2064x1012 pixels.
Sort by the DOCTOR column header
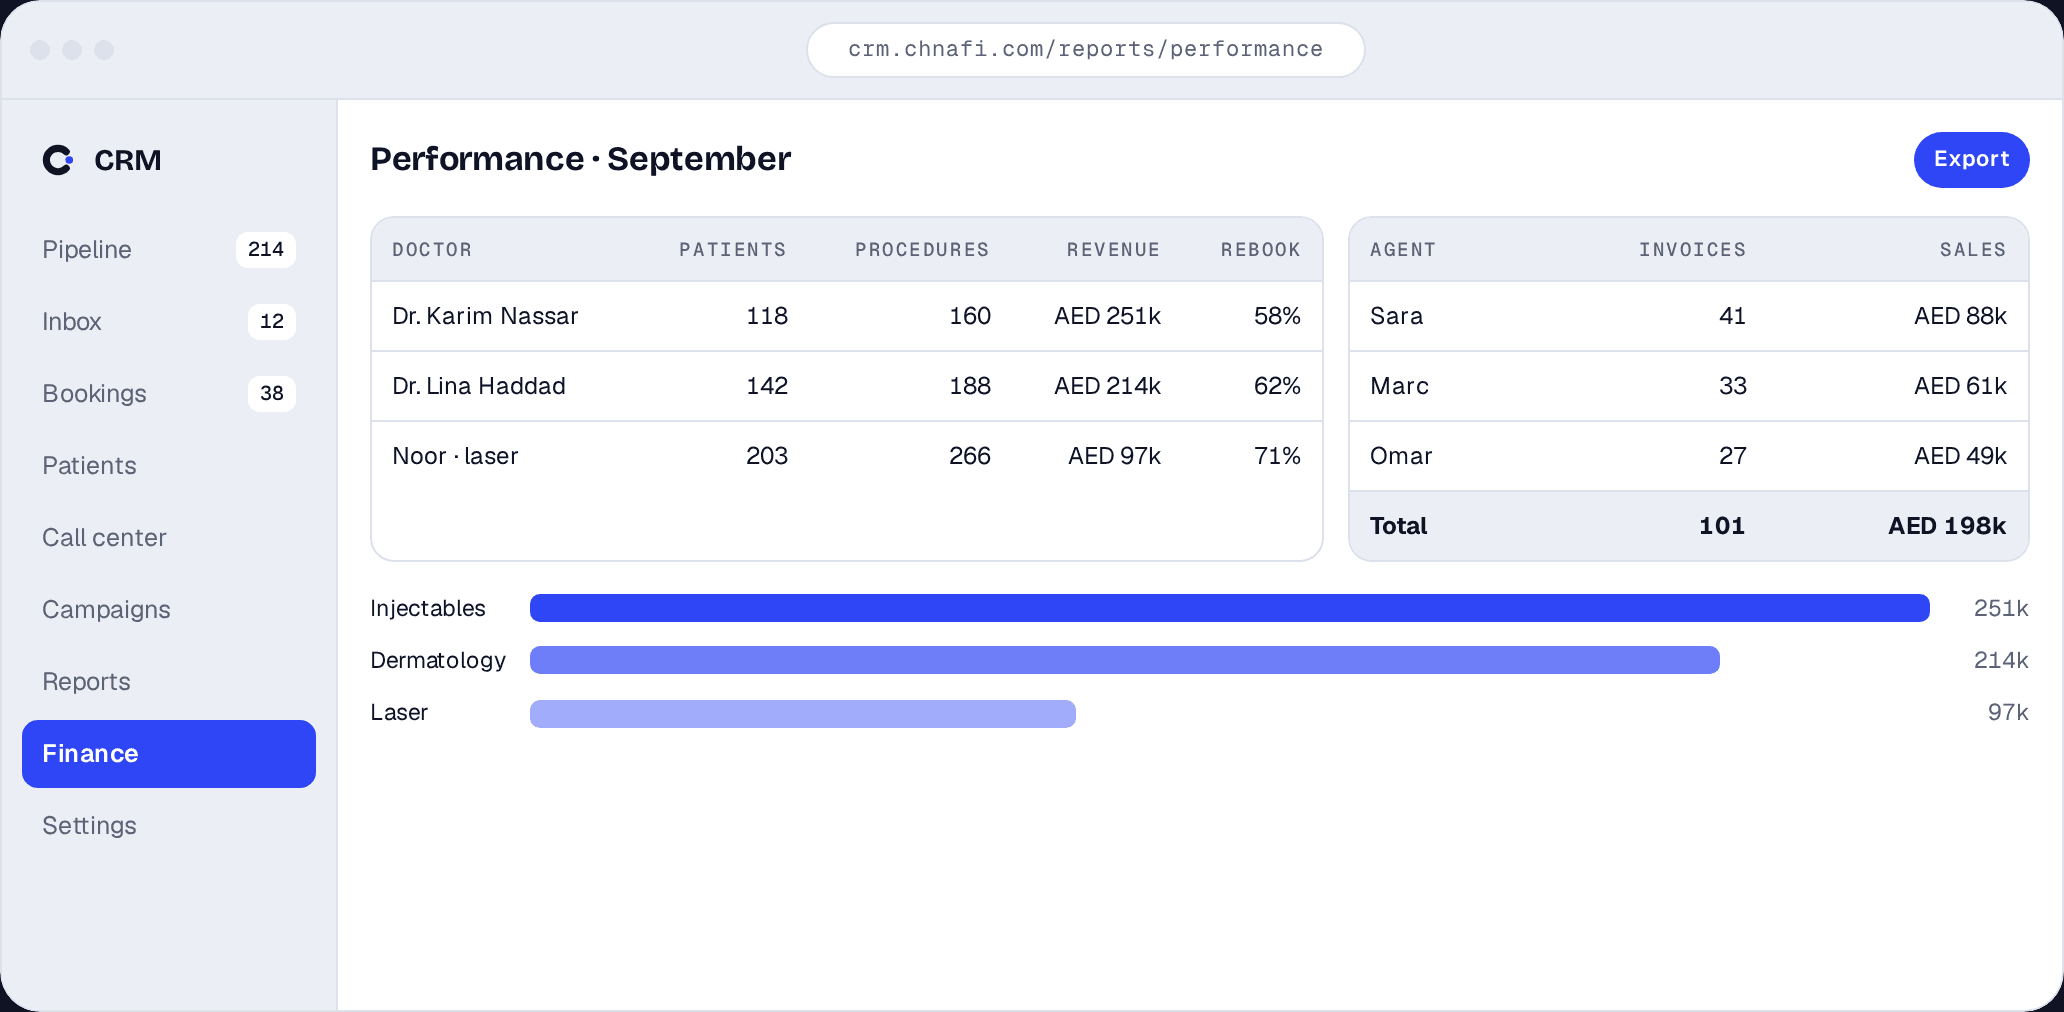pos(432,250)
